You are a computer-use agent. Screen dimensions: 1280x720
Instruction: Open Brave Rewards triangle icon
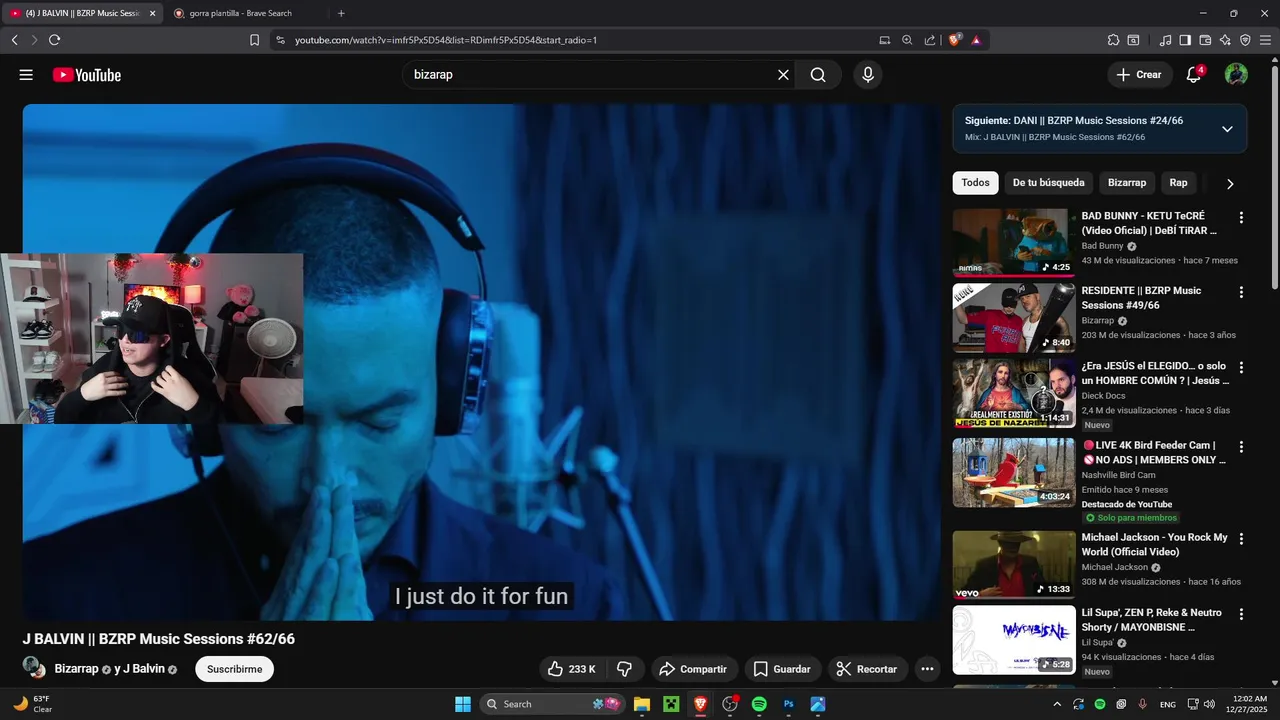click(975, 40)
